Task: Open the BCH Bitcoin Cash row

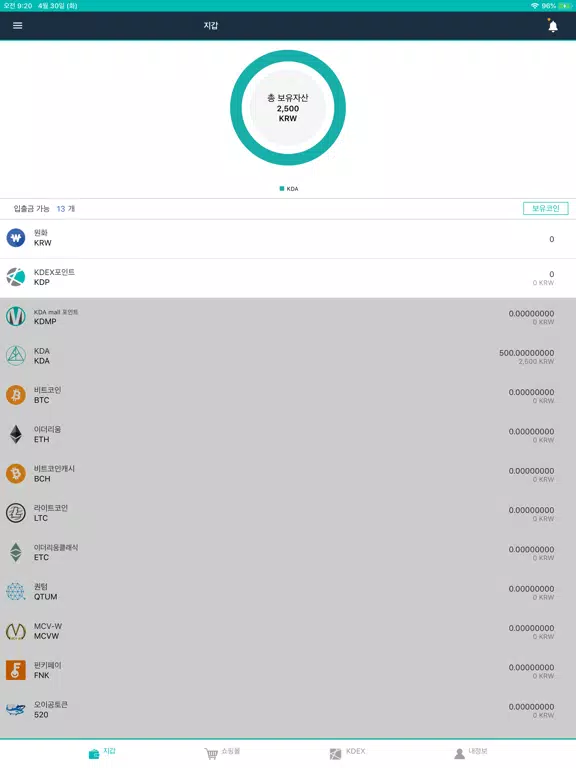Action: point(288,474)
